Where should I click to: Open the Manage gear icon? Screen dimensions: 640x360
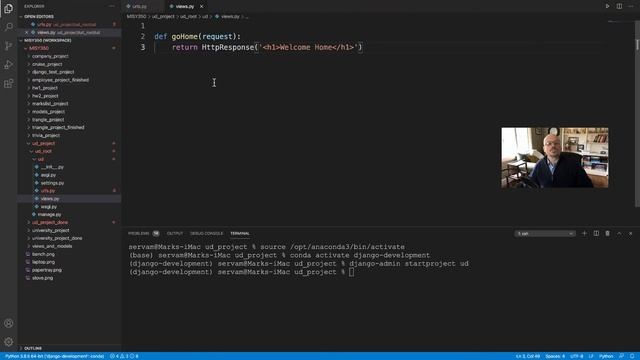coord(8,342)
